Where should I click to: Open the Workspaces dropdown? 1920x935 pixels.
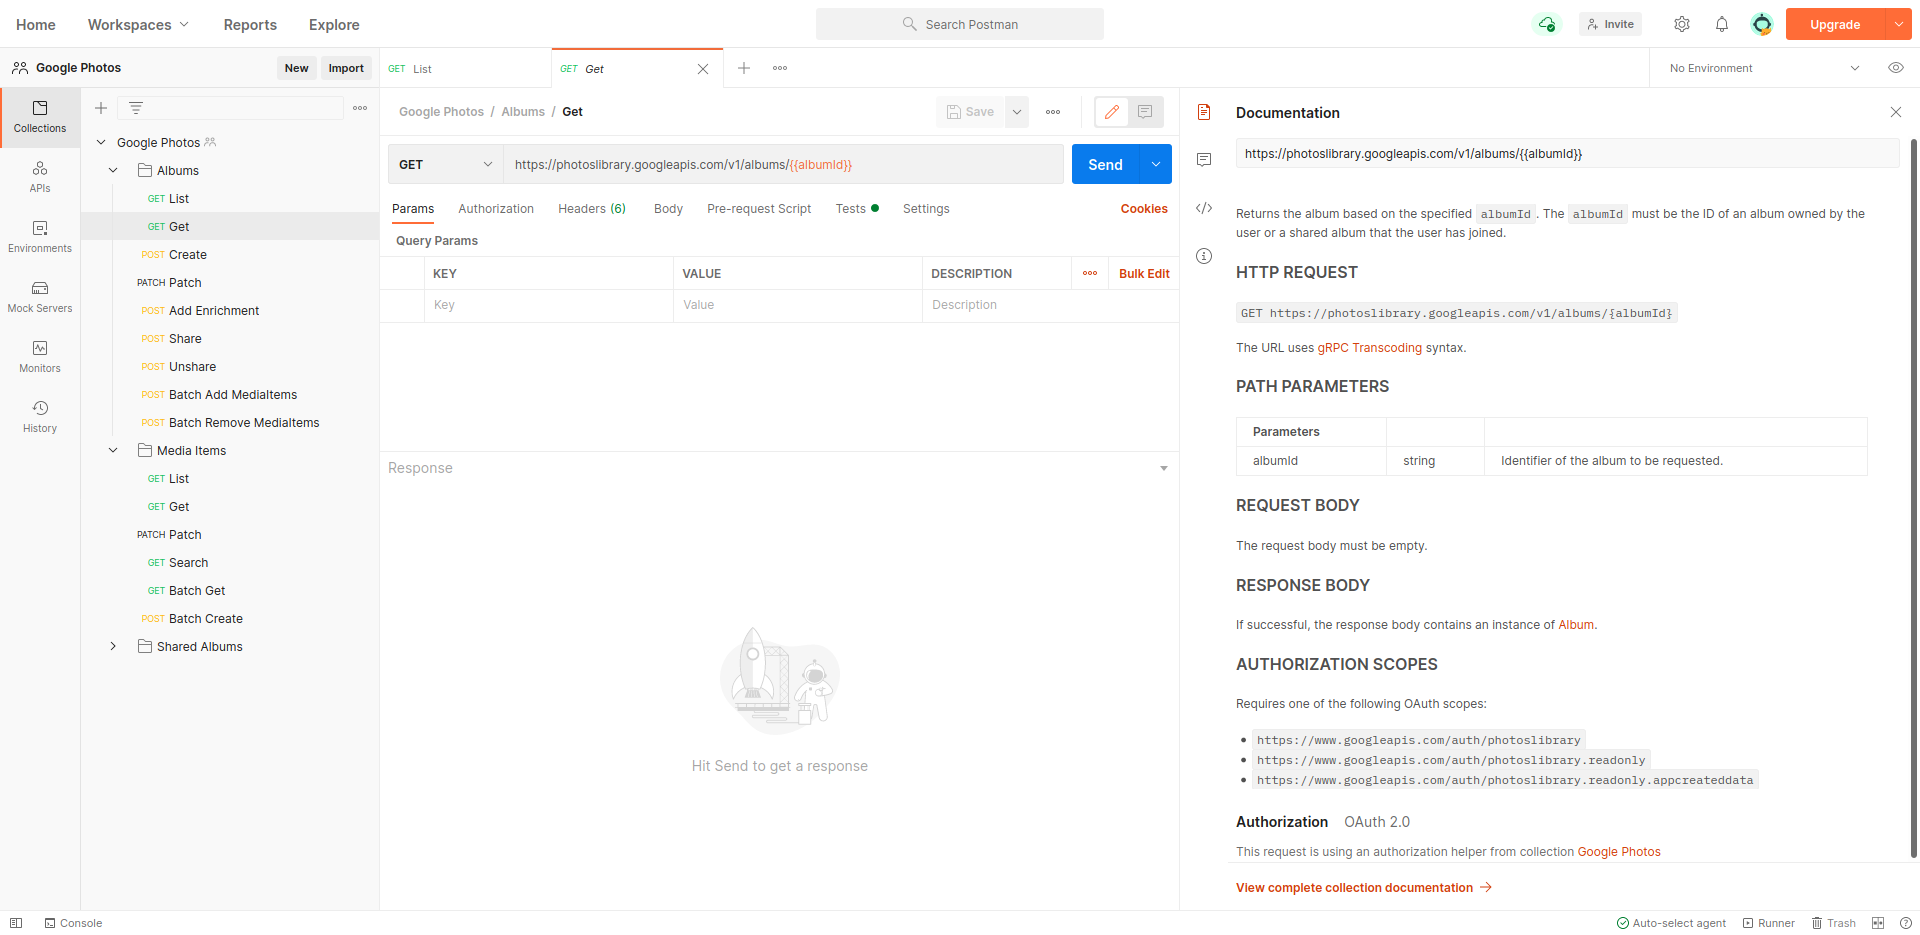coord(138,24)
